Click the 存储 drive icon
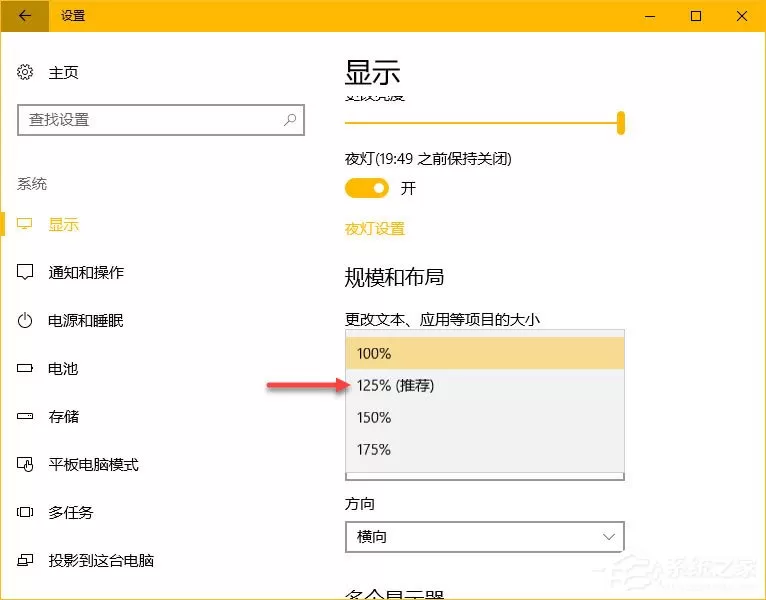 coord(25,416)
